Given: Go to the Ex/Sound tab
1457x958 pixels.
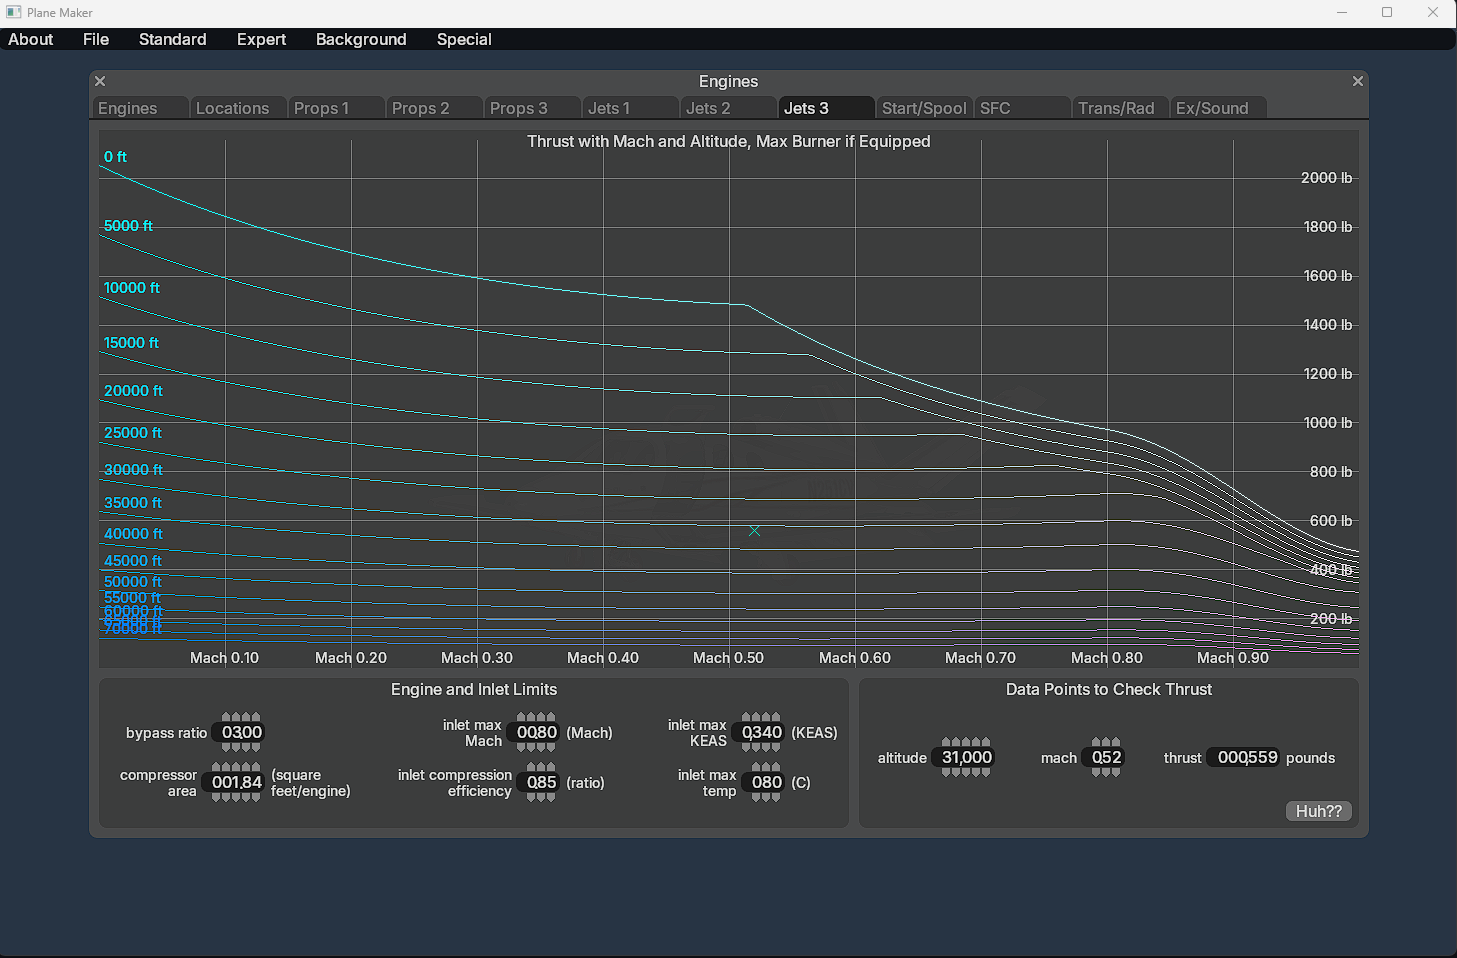Looking at the screenshot, I should click(x=1212, y=108).
